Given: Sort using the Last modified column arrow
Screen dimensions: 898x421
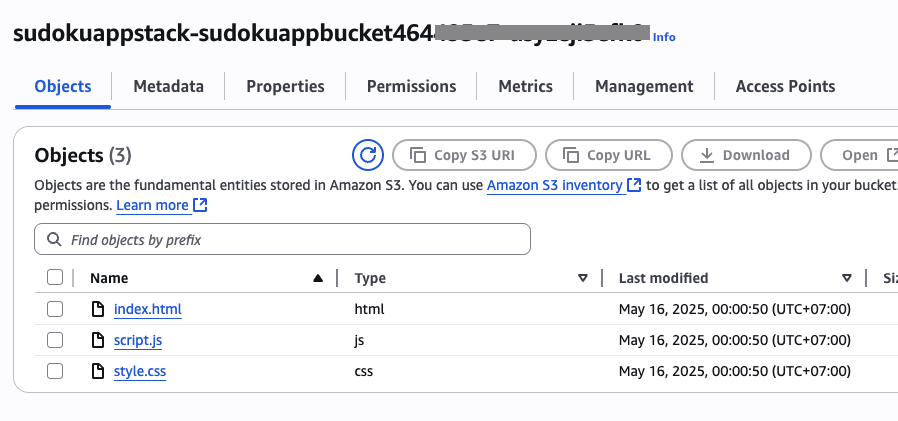Looking at the screenshot, I should coord(847,278).
